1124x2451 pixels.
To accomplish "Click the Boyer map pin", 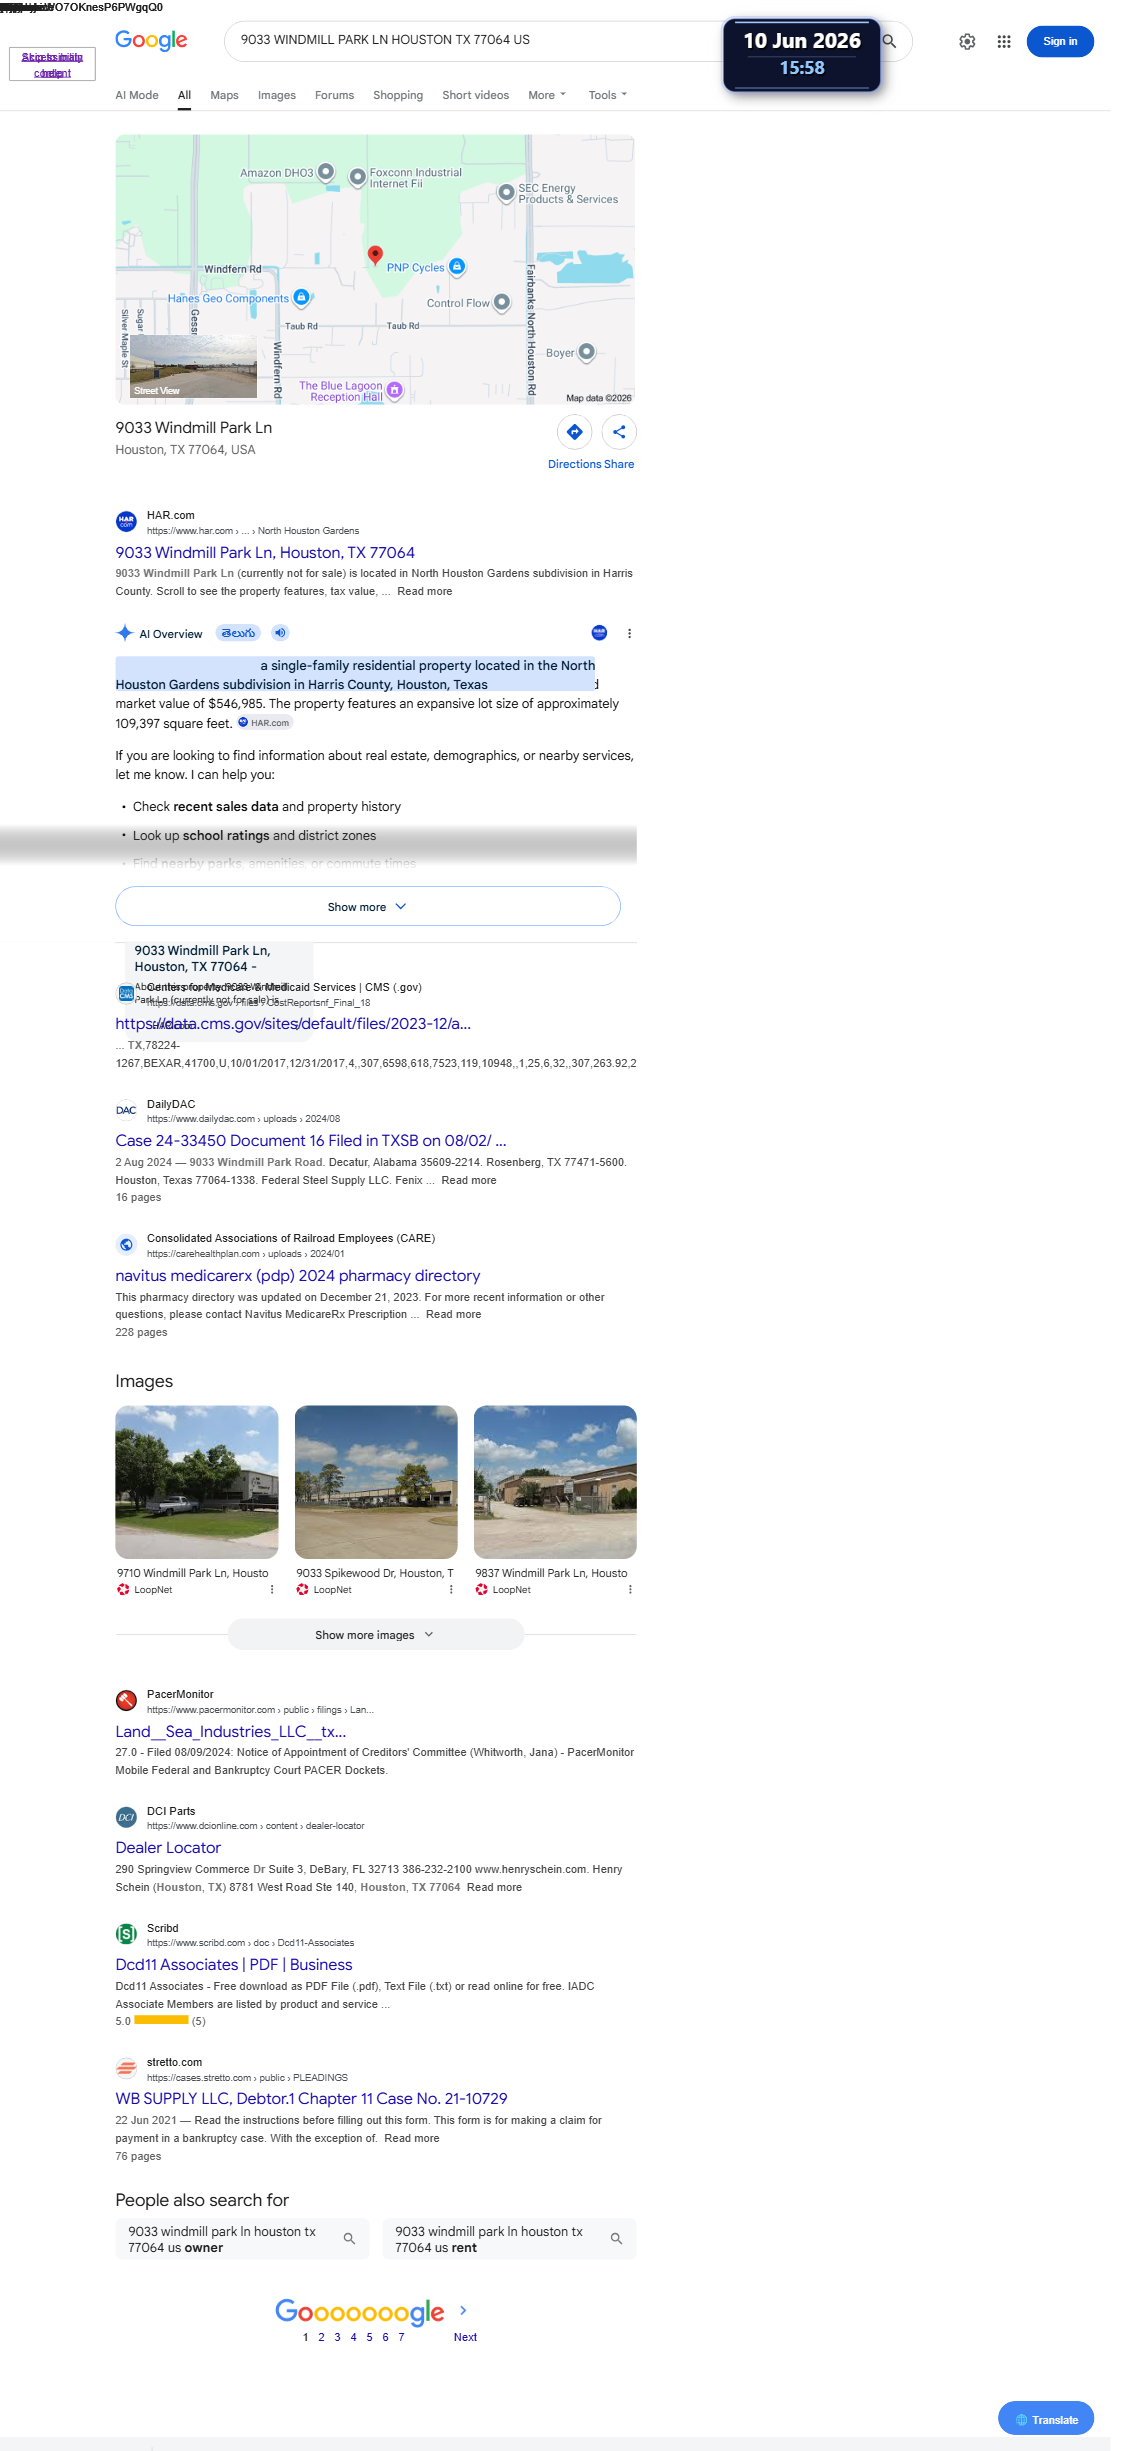I will tap(587, 352).
